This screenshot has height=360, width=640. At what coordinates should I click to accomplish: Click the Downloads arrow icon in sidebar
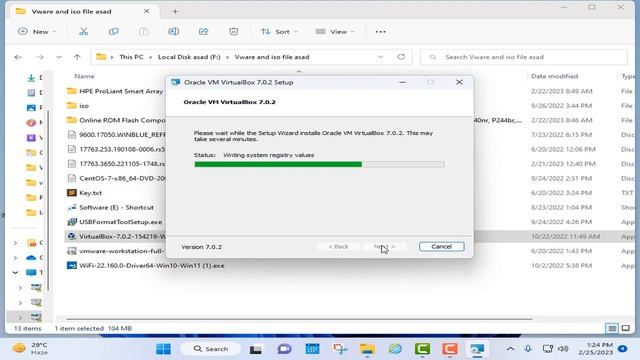click(31, 78)
